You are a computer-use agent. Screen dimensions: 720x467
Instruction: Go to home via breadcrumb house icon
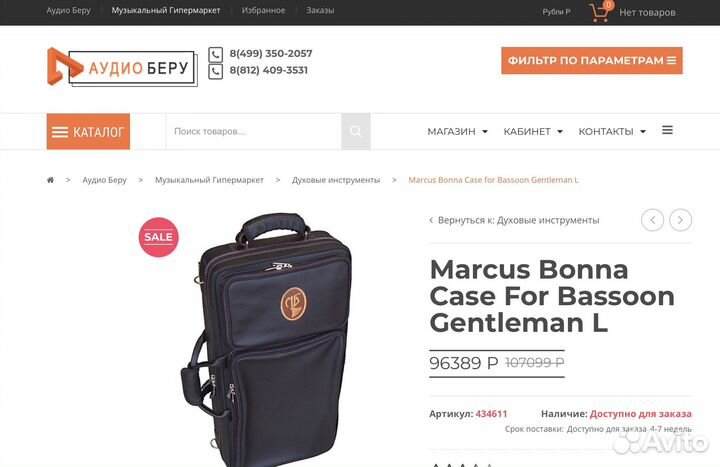pyautogui.click(x=51, y=180)
